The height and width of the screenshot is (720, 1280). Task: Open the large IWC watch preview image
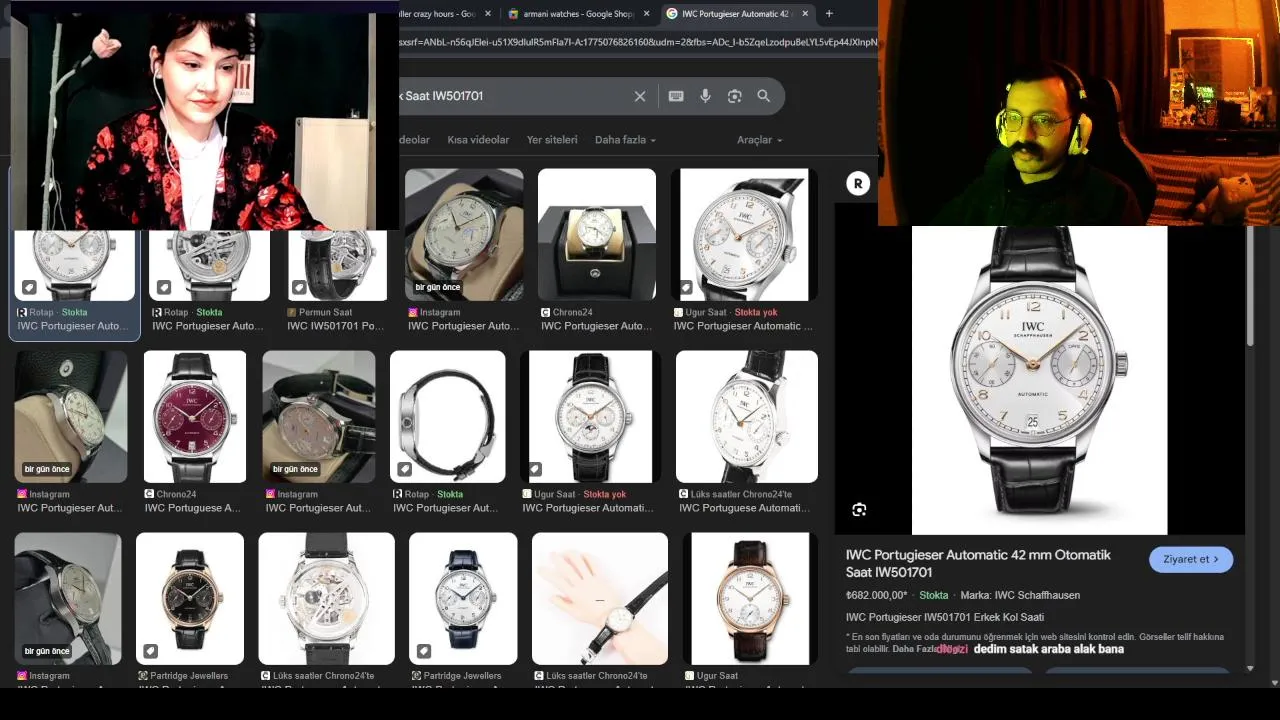point(1039,380)
